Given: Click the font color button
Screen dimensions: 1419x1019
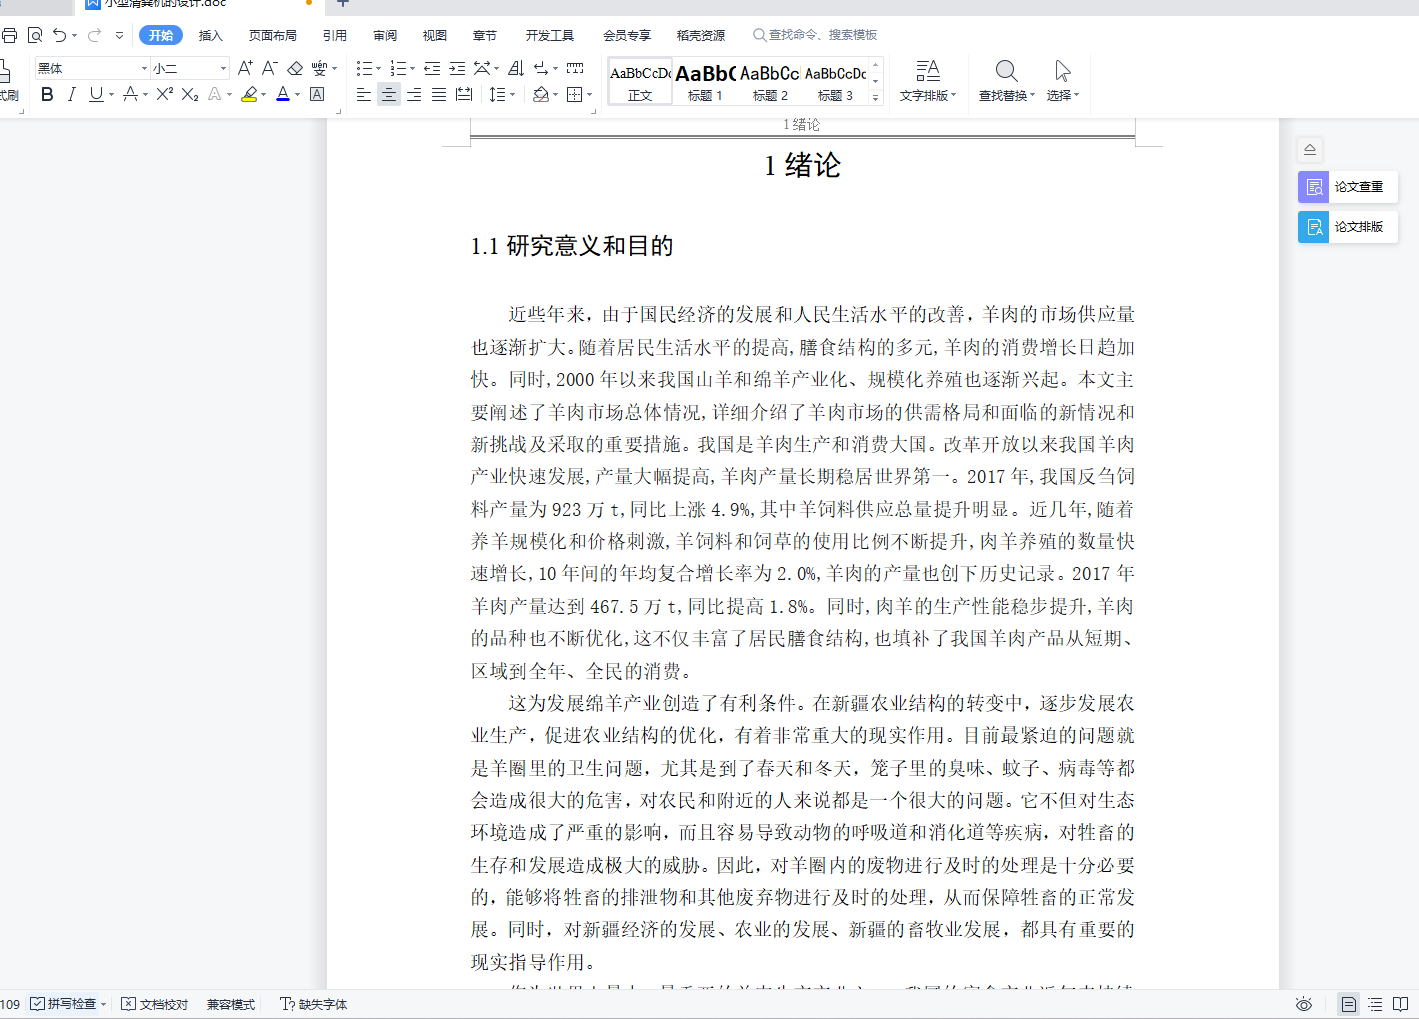Looking at the screenshot, I should (x=283, y=94).
